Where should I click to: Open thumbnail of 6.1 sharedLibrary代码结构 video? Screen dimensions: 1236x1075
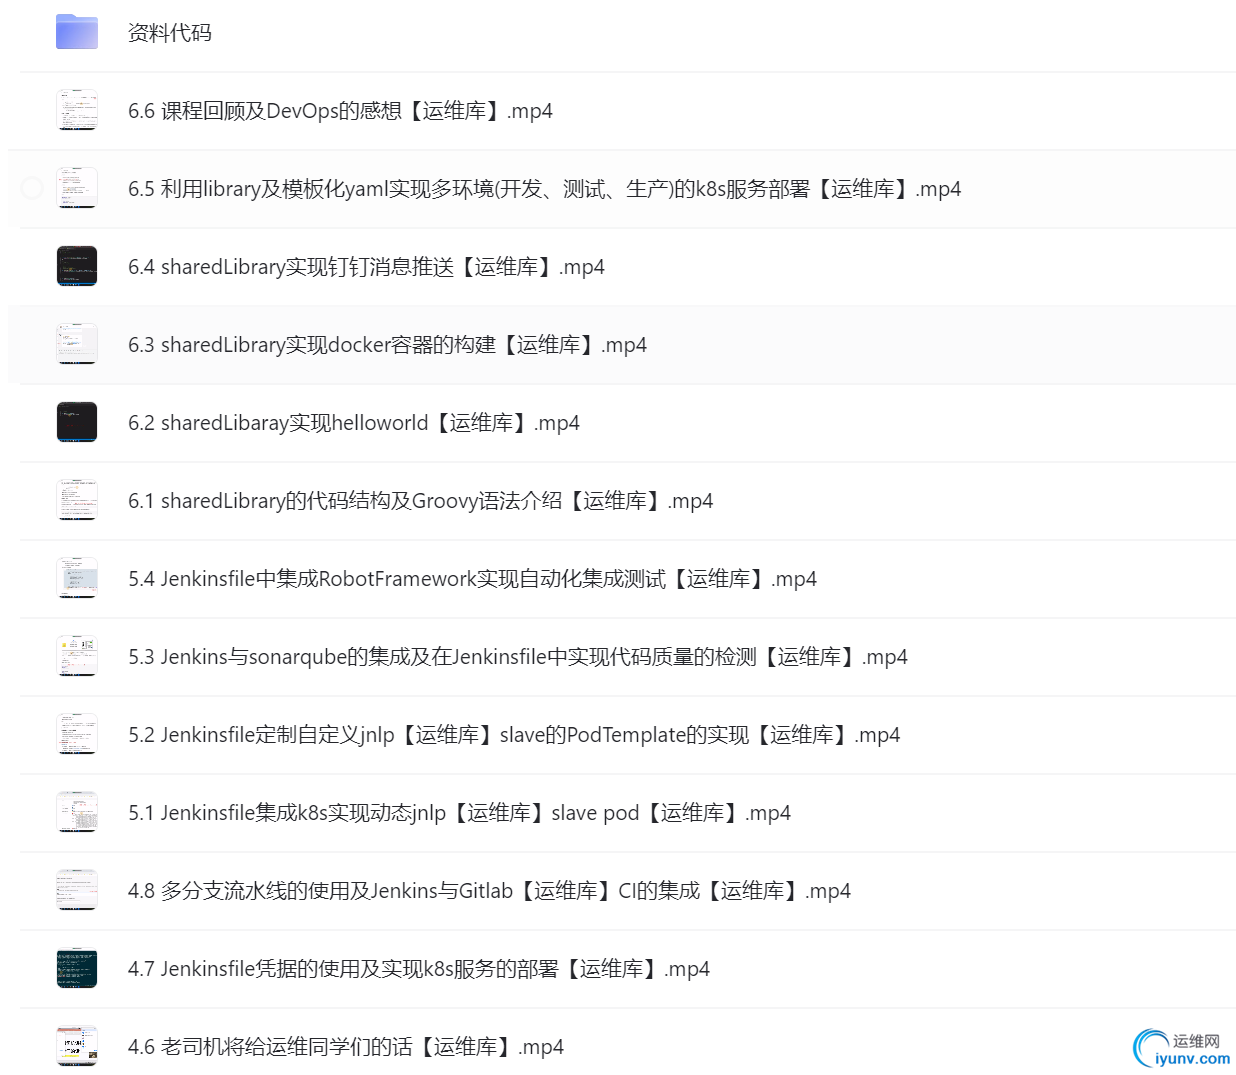coord(77,500)
